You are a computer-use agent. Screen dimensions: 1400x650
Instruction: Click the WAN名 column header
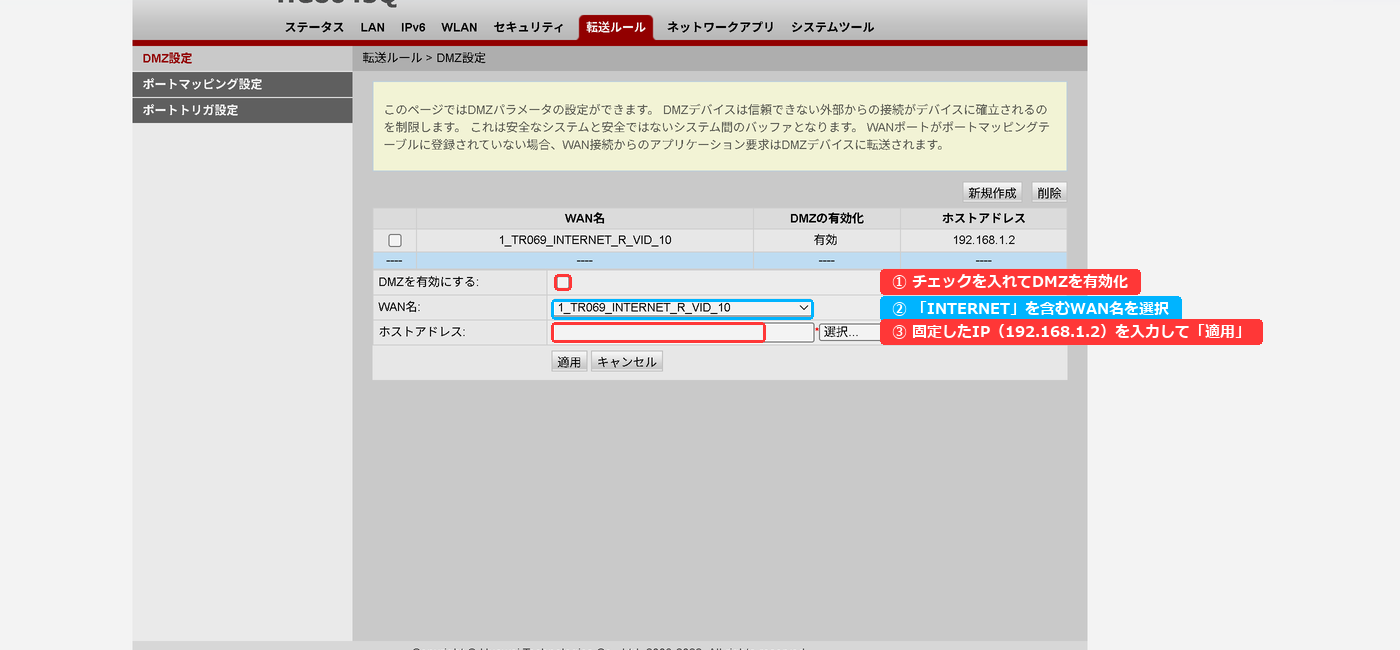coord(585,218)
